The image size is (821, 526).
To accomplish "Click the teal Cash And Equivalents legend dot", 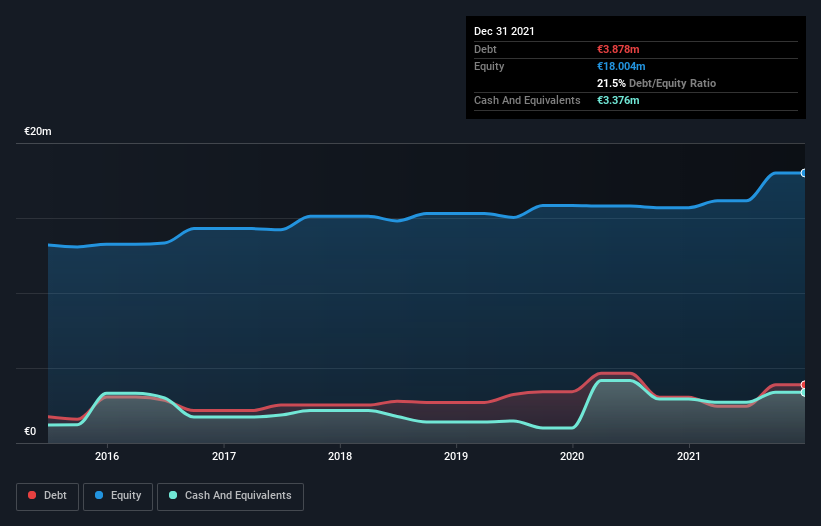I will click(173, 495).
